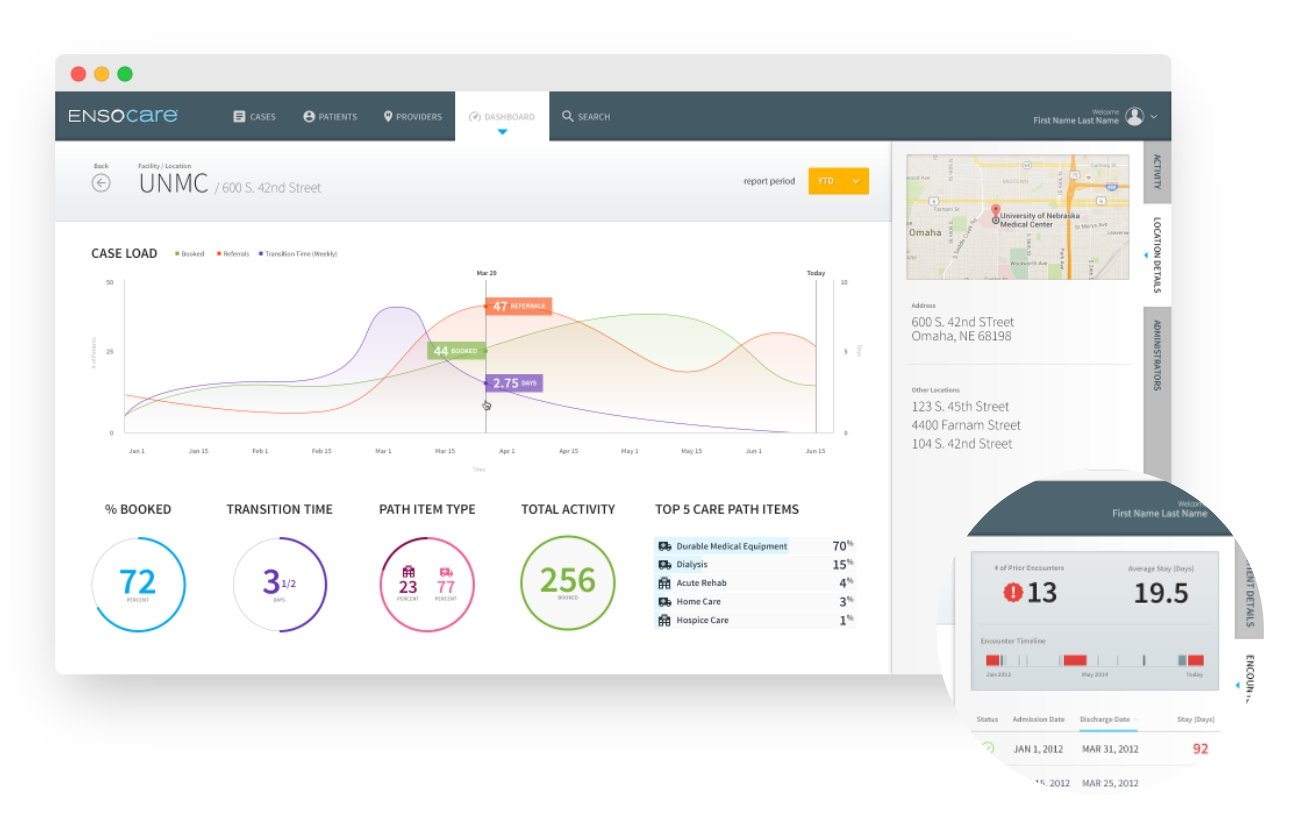Click the ambulance icon beside Dialysis
The image size is (1300, 825).
click(664, 564)
